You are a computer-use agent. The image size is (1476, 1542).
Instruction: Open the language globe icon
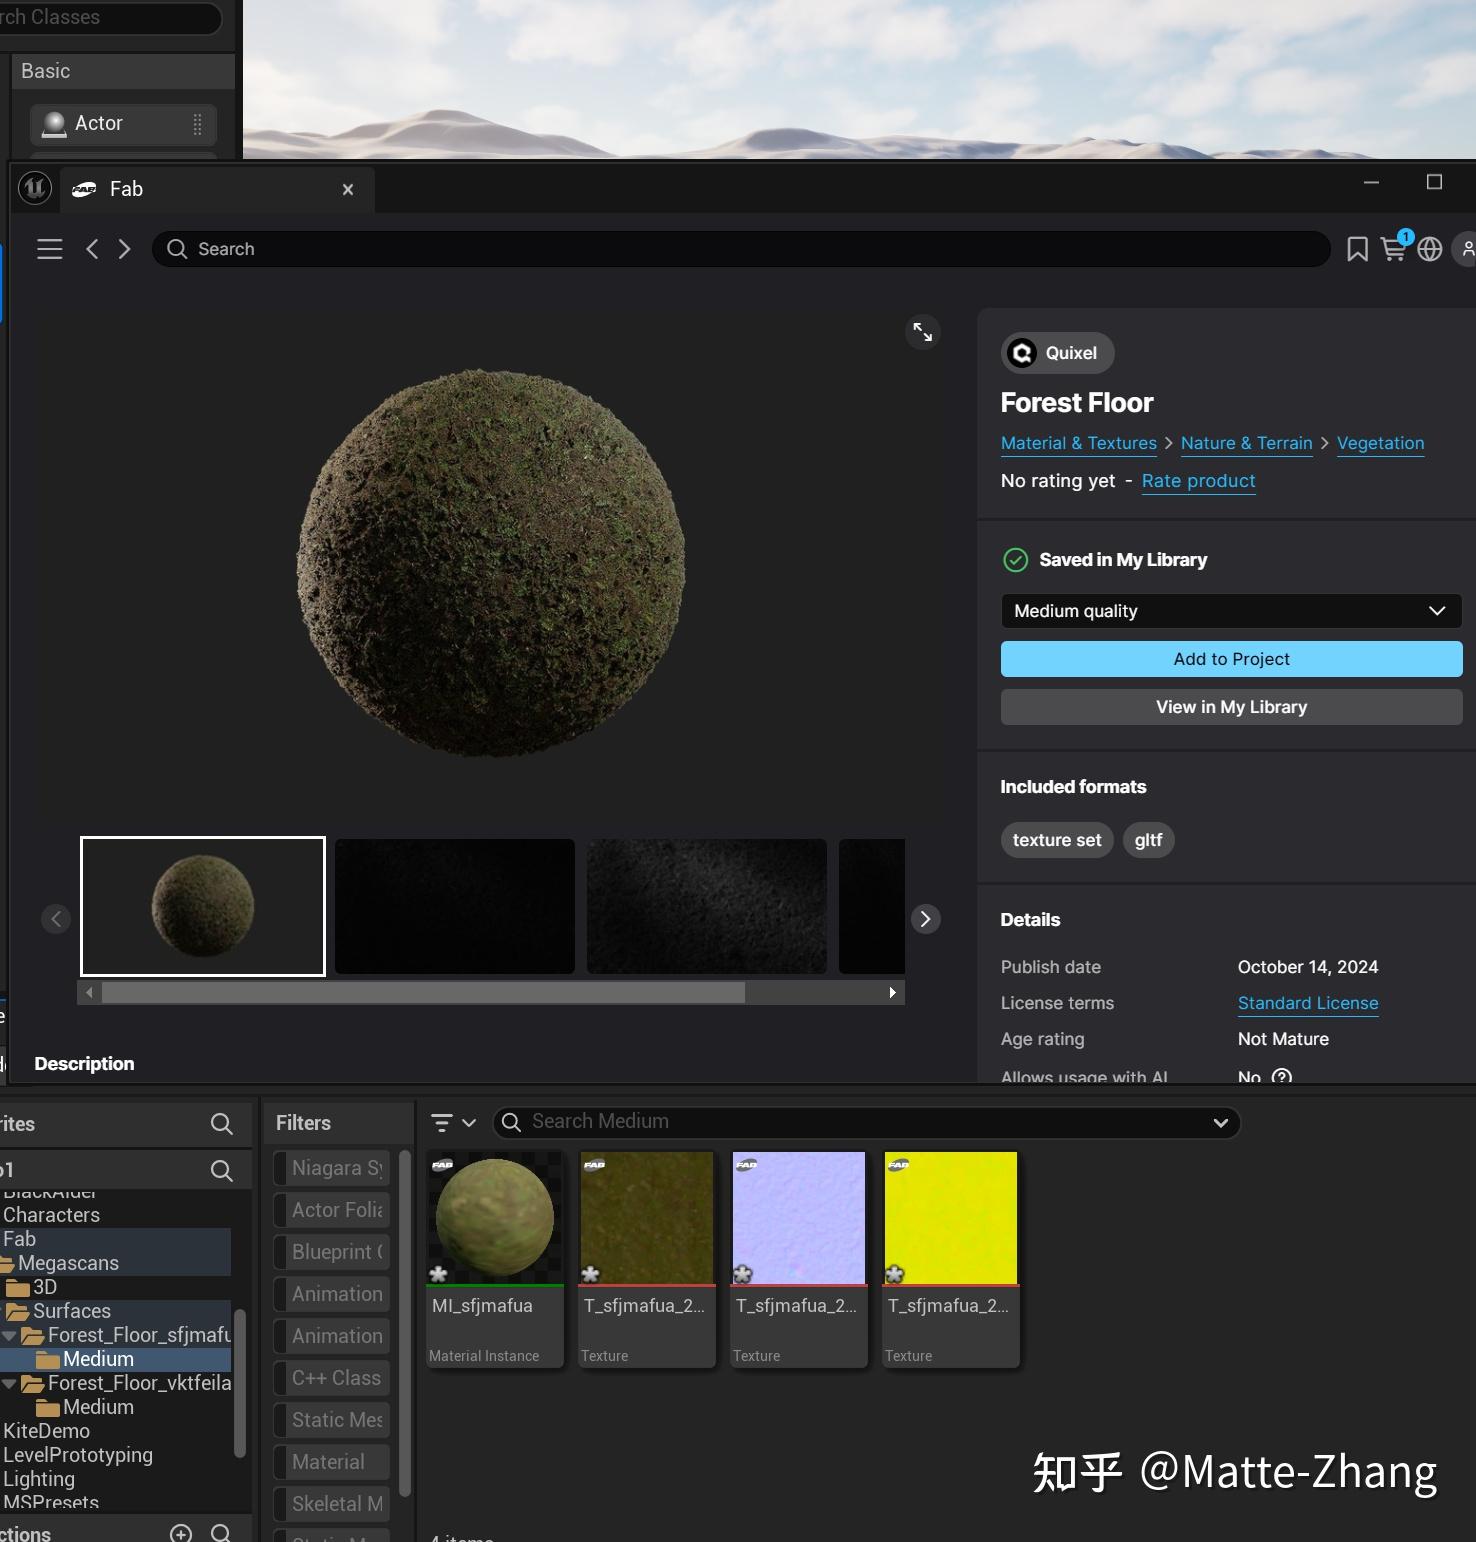(1429, 249)
